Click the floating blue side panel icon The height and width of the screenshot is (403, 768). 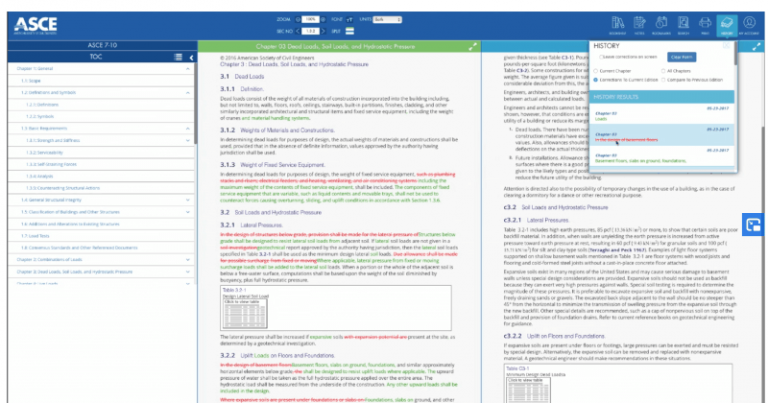click(x=753, y=225)
